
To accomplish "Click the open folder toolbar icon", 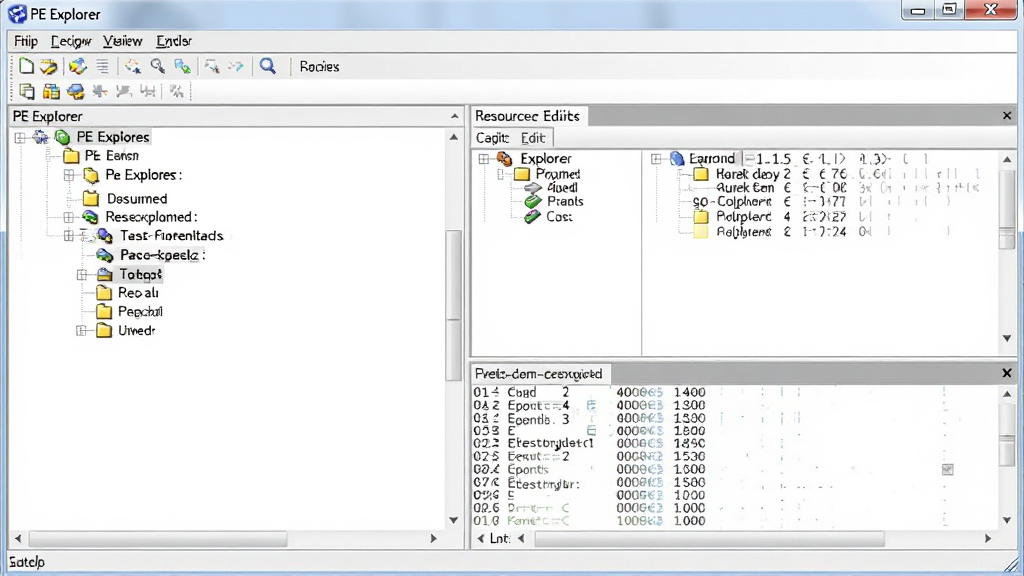I will pyautogui.click(x=48, y=66).
